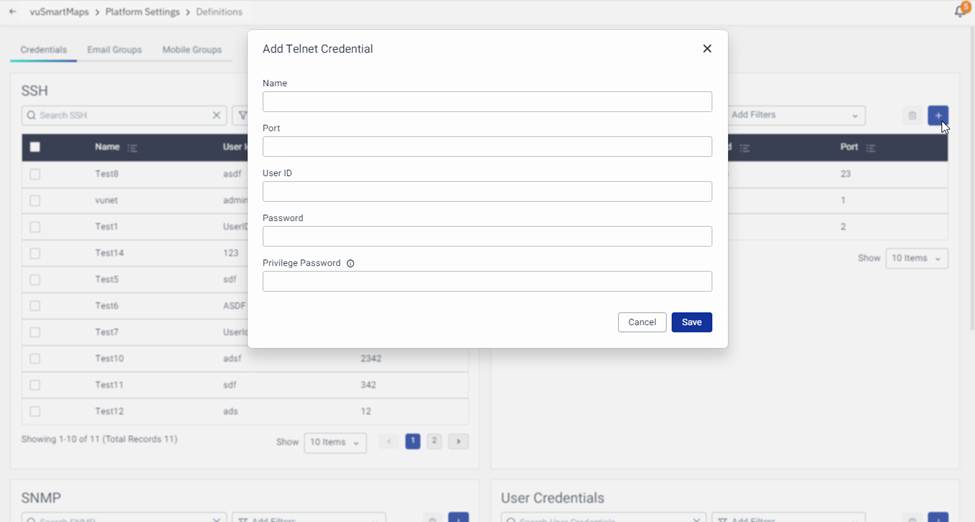
Task: Close the Add Telnet Credential dialog
Action: [x=707, y=49]
